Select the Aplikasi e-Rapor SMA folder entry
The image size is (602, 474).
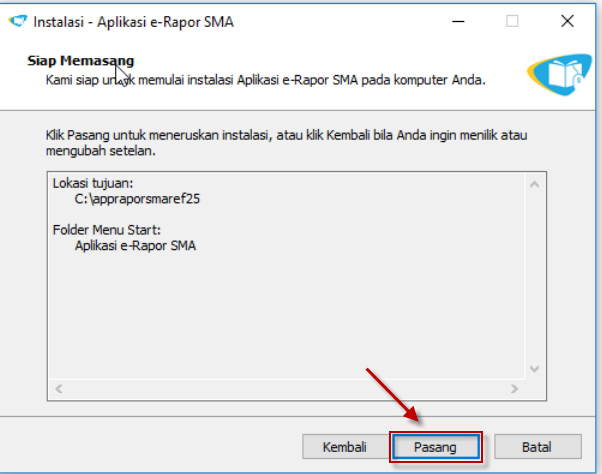pyautogui.click(x=135, y=245)
